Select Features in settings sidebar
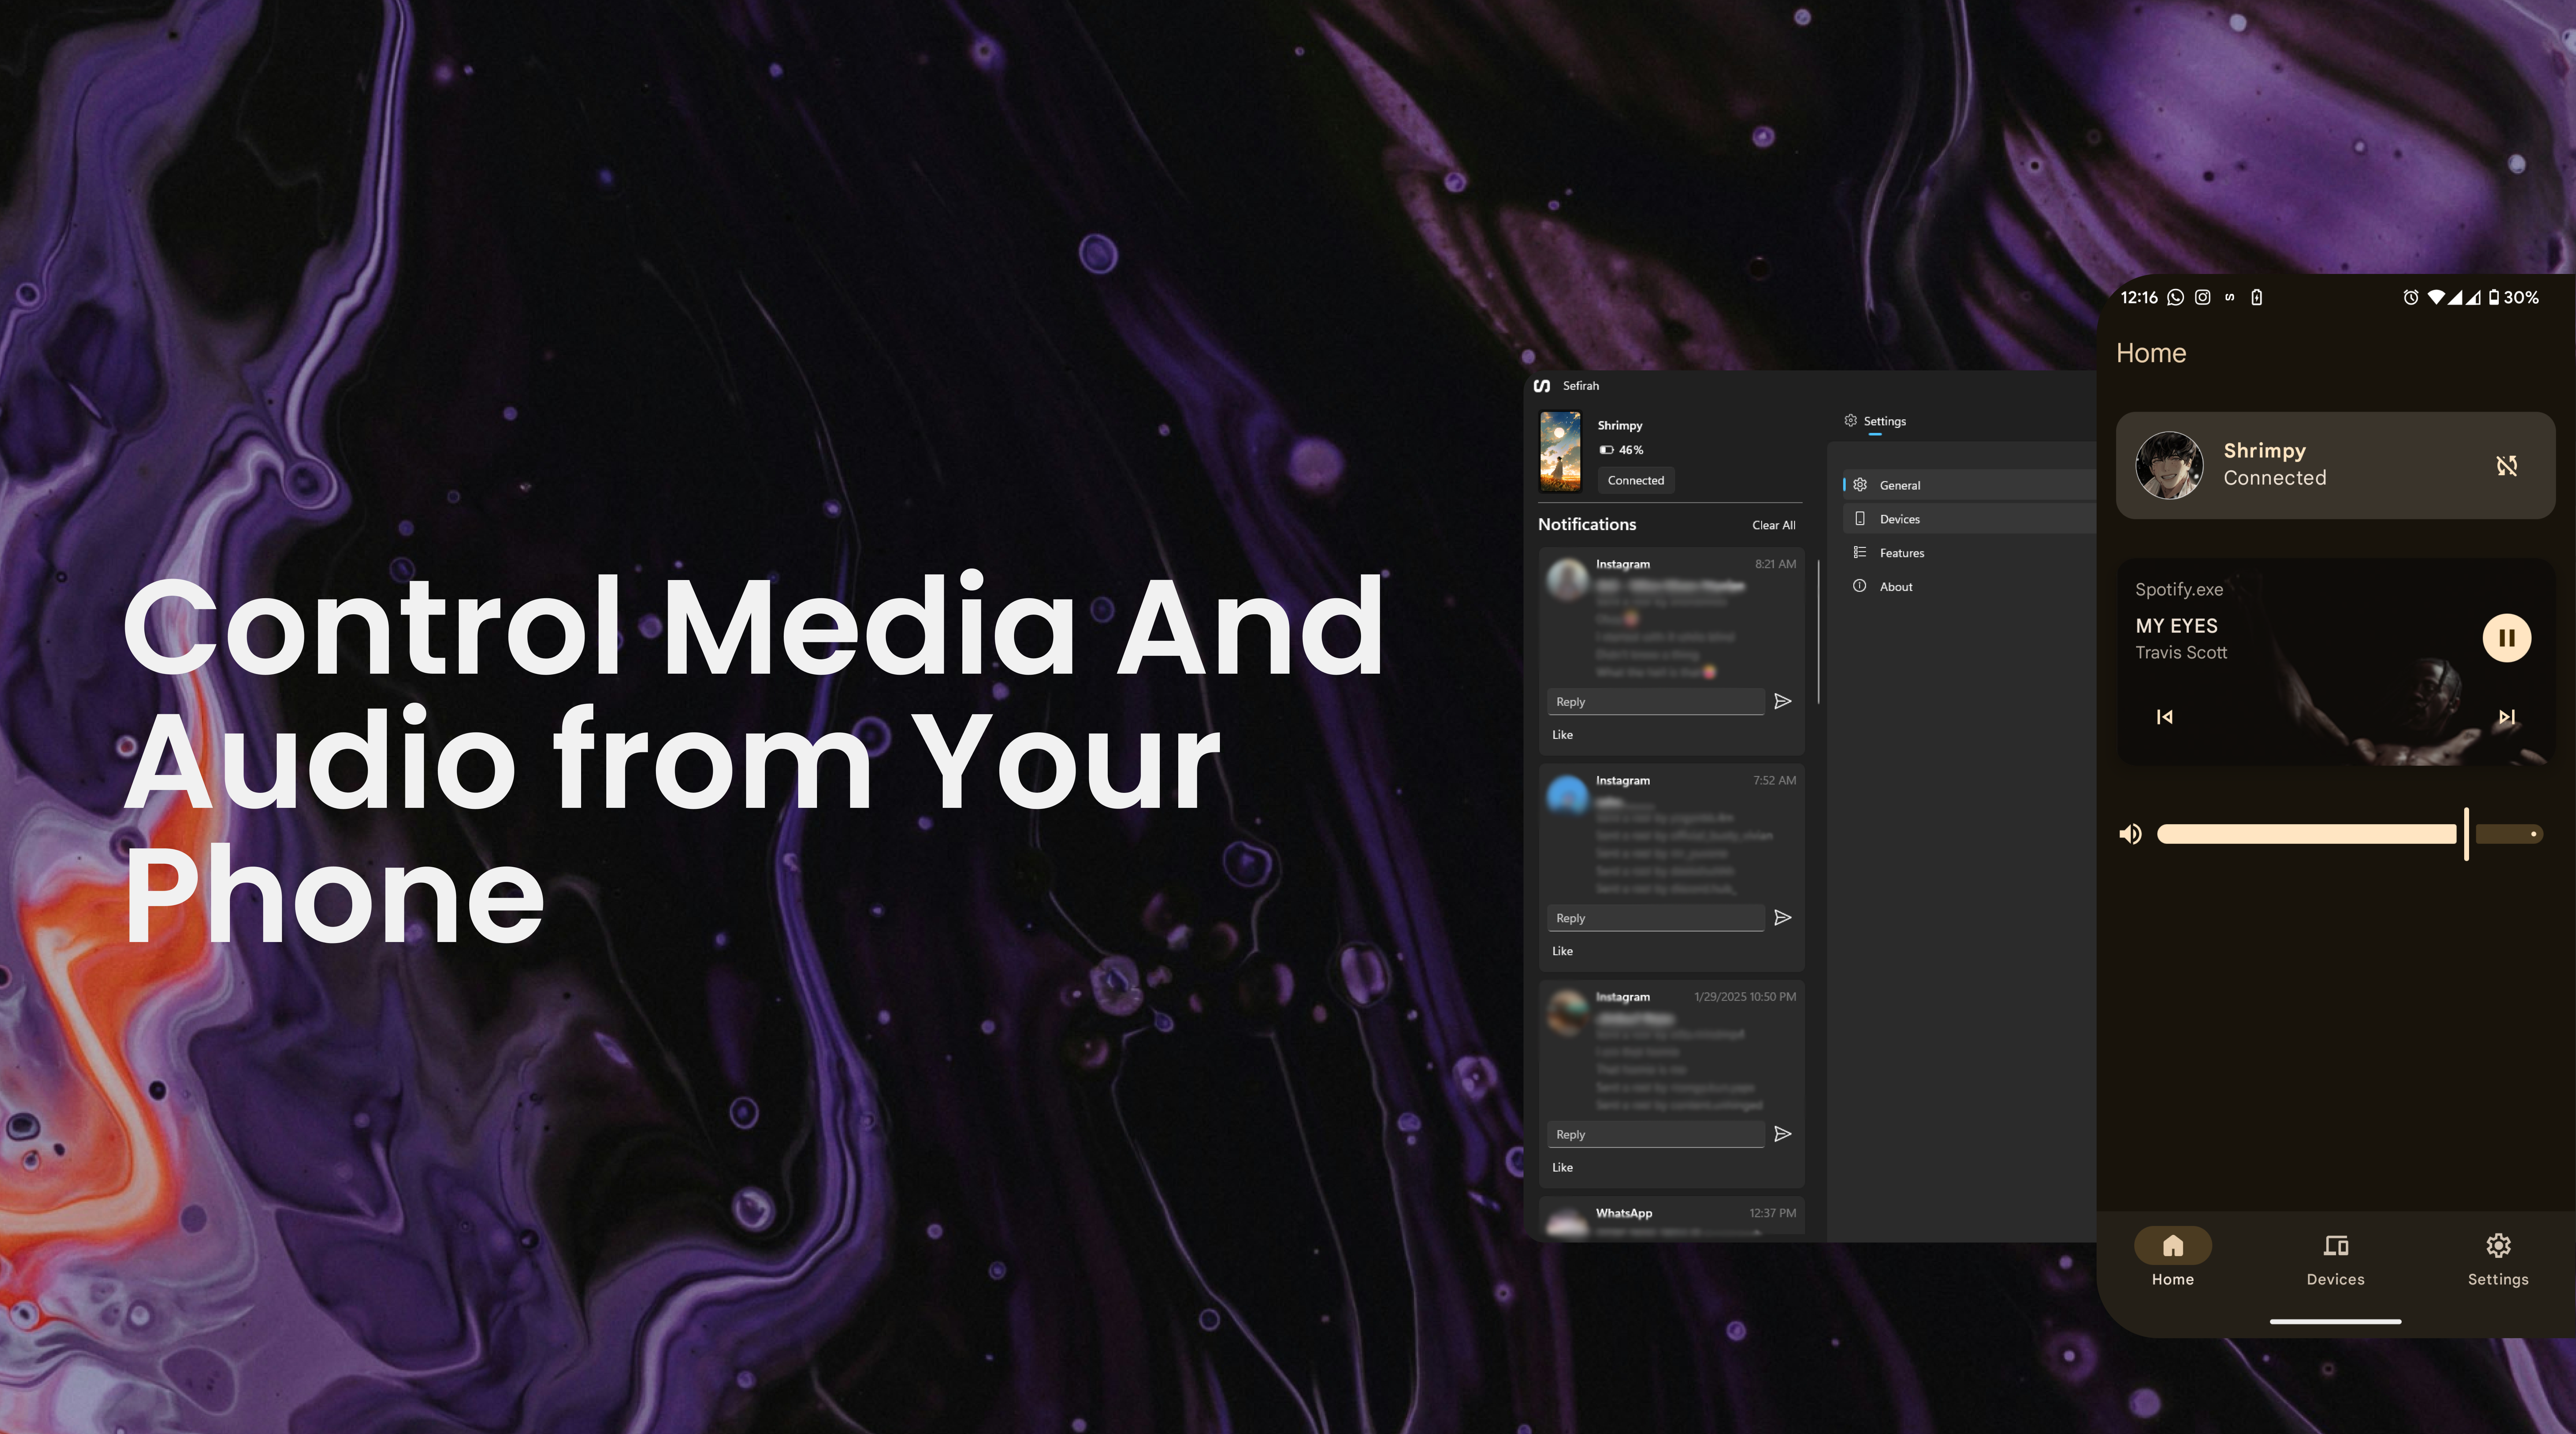Screen dimensions: 2576x1434 [1969, 553]
